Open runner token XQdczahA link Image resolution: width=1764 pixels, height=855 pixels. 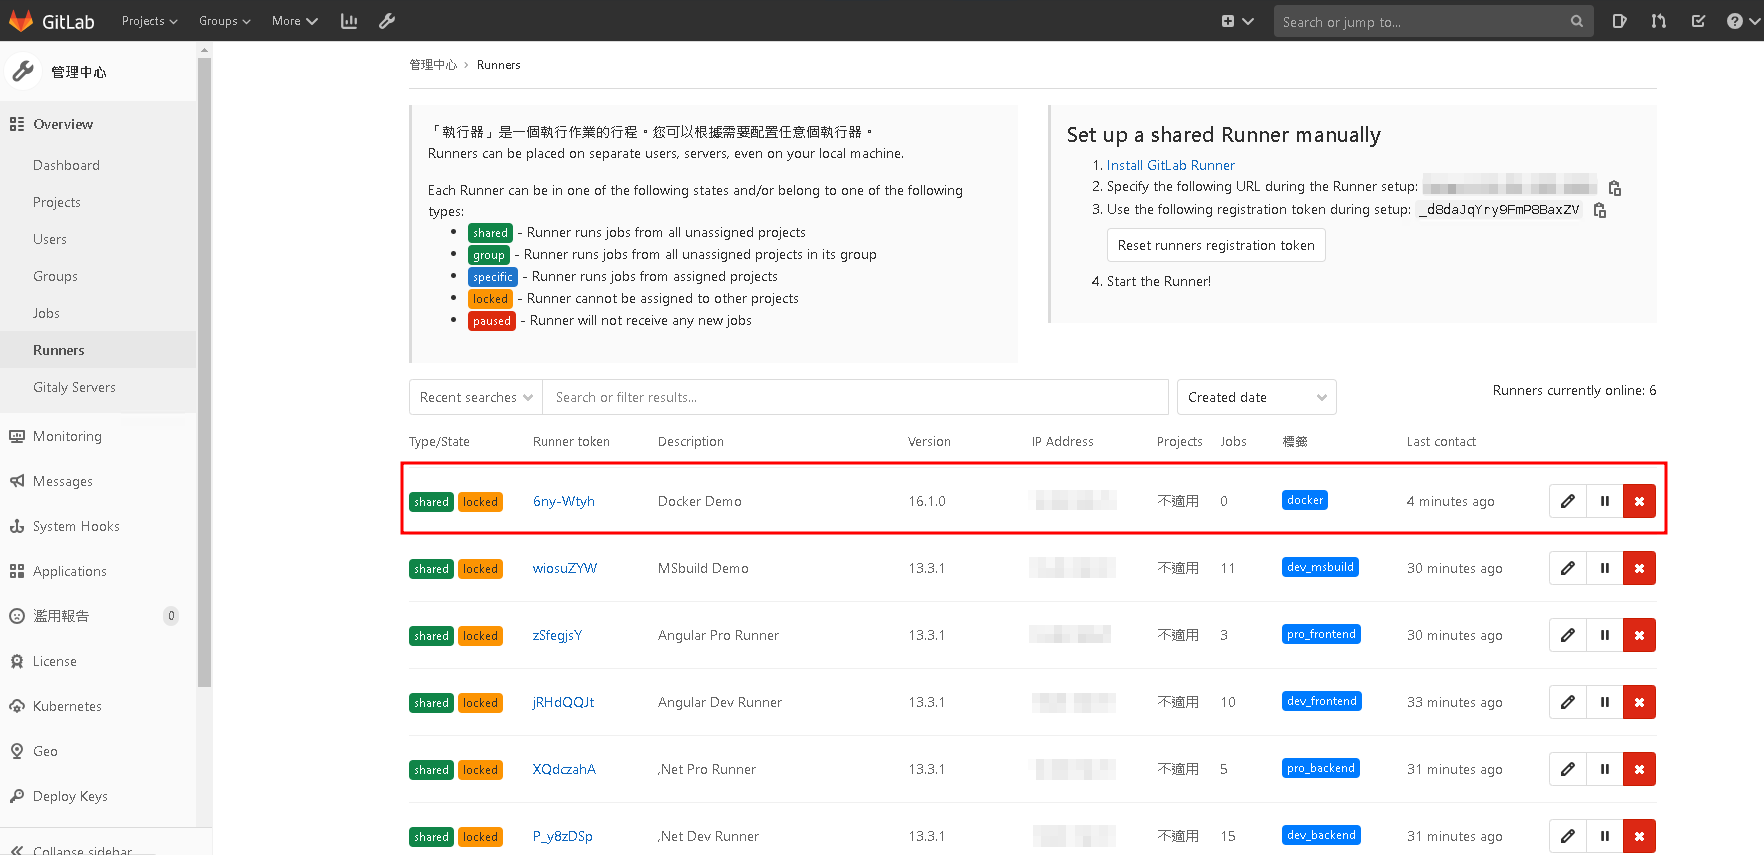click(564, 769)
